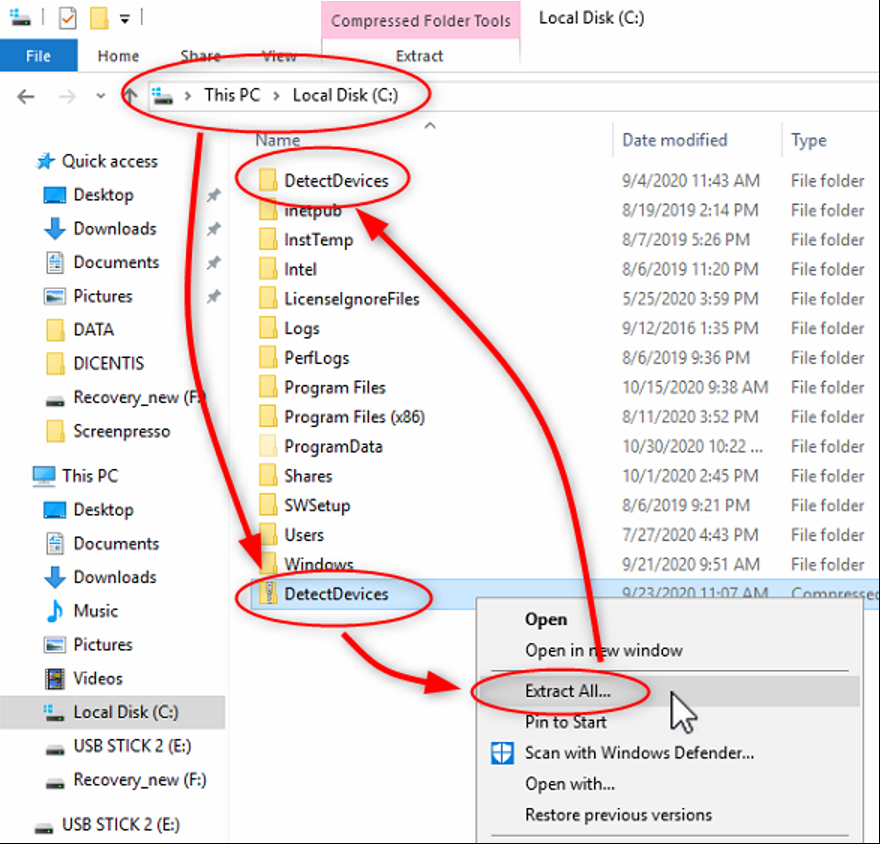Select the Windows folder
The height and width of the screenshot is (844, 880).
tap(319, 564)
